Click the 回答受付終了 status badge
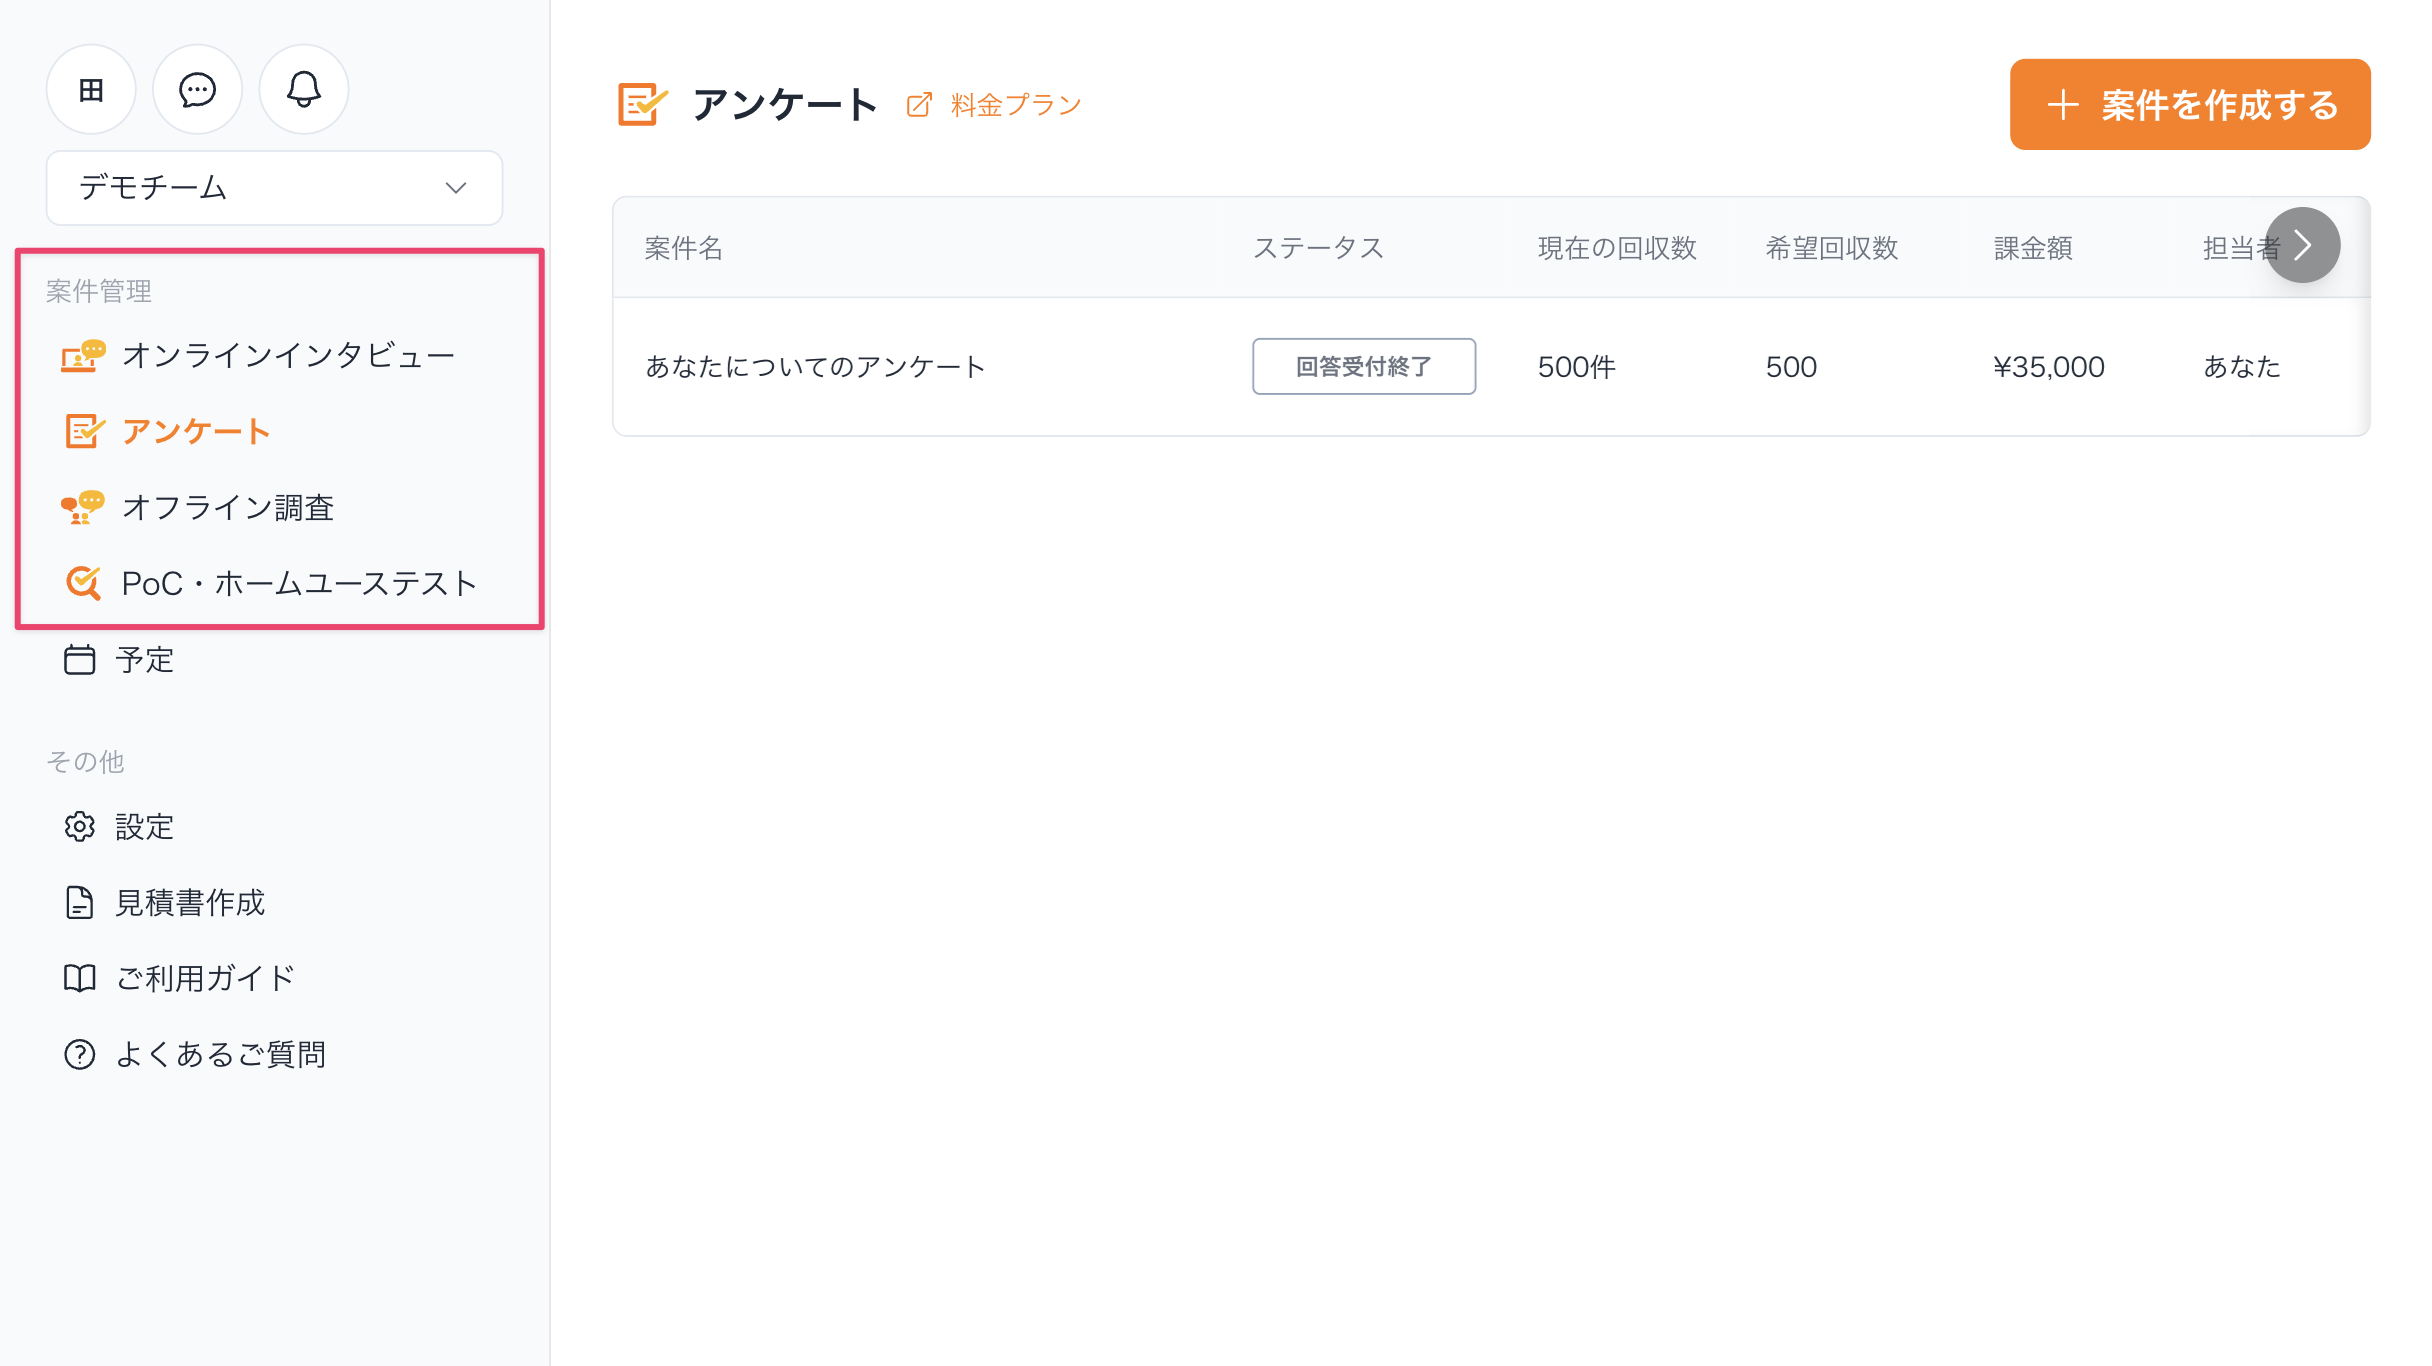The width and height of the screenshot is (2432, 1366). click(x=1364, y=367)
